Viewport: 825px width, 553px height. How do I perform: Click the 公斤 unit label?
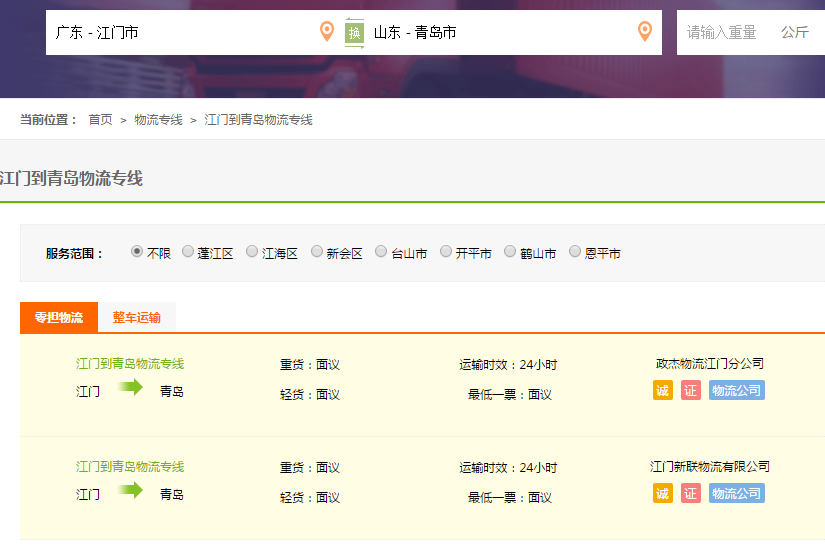point(795,33)
